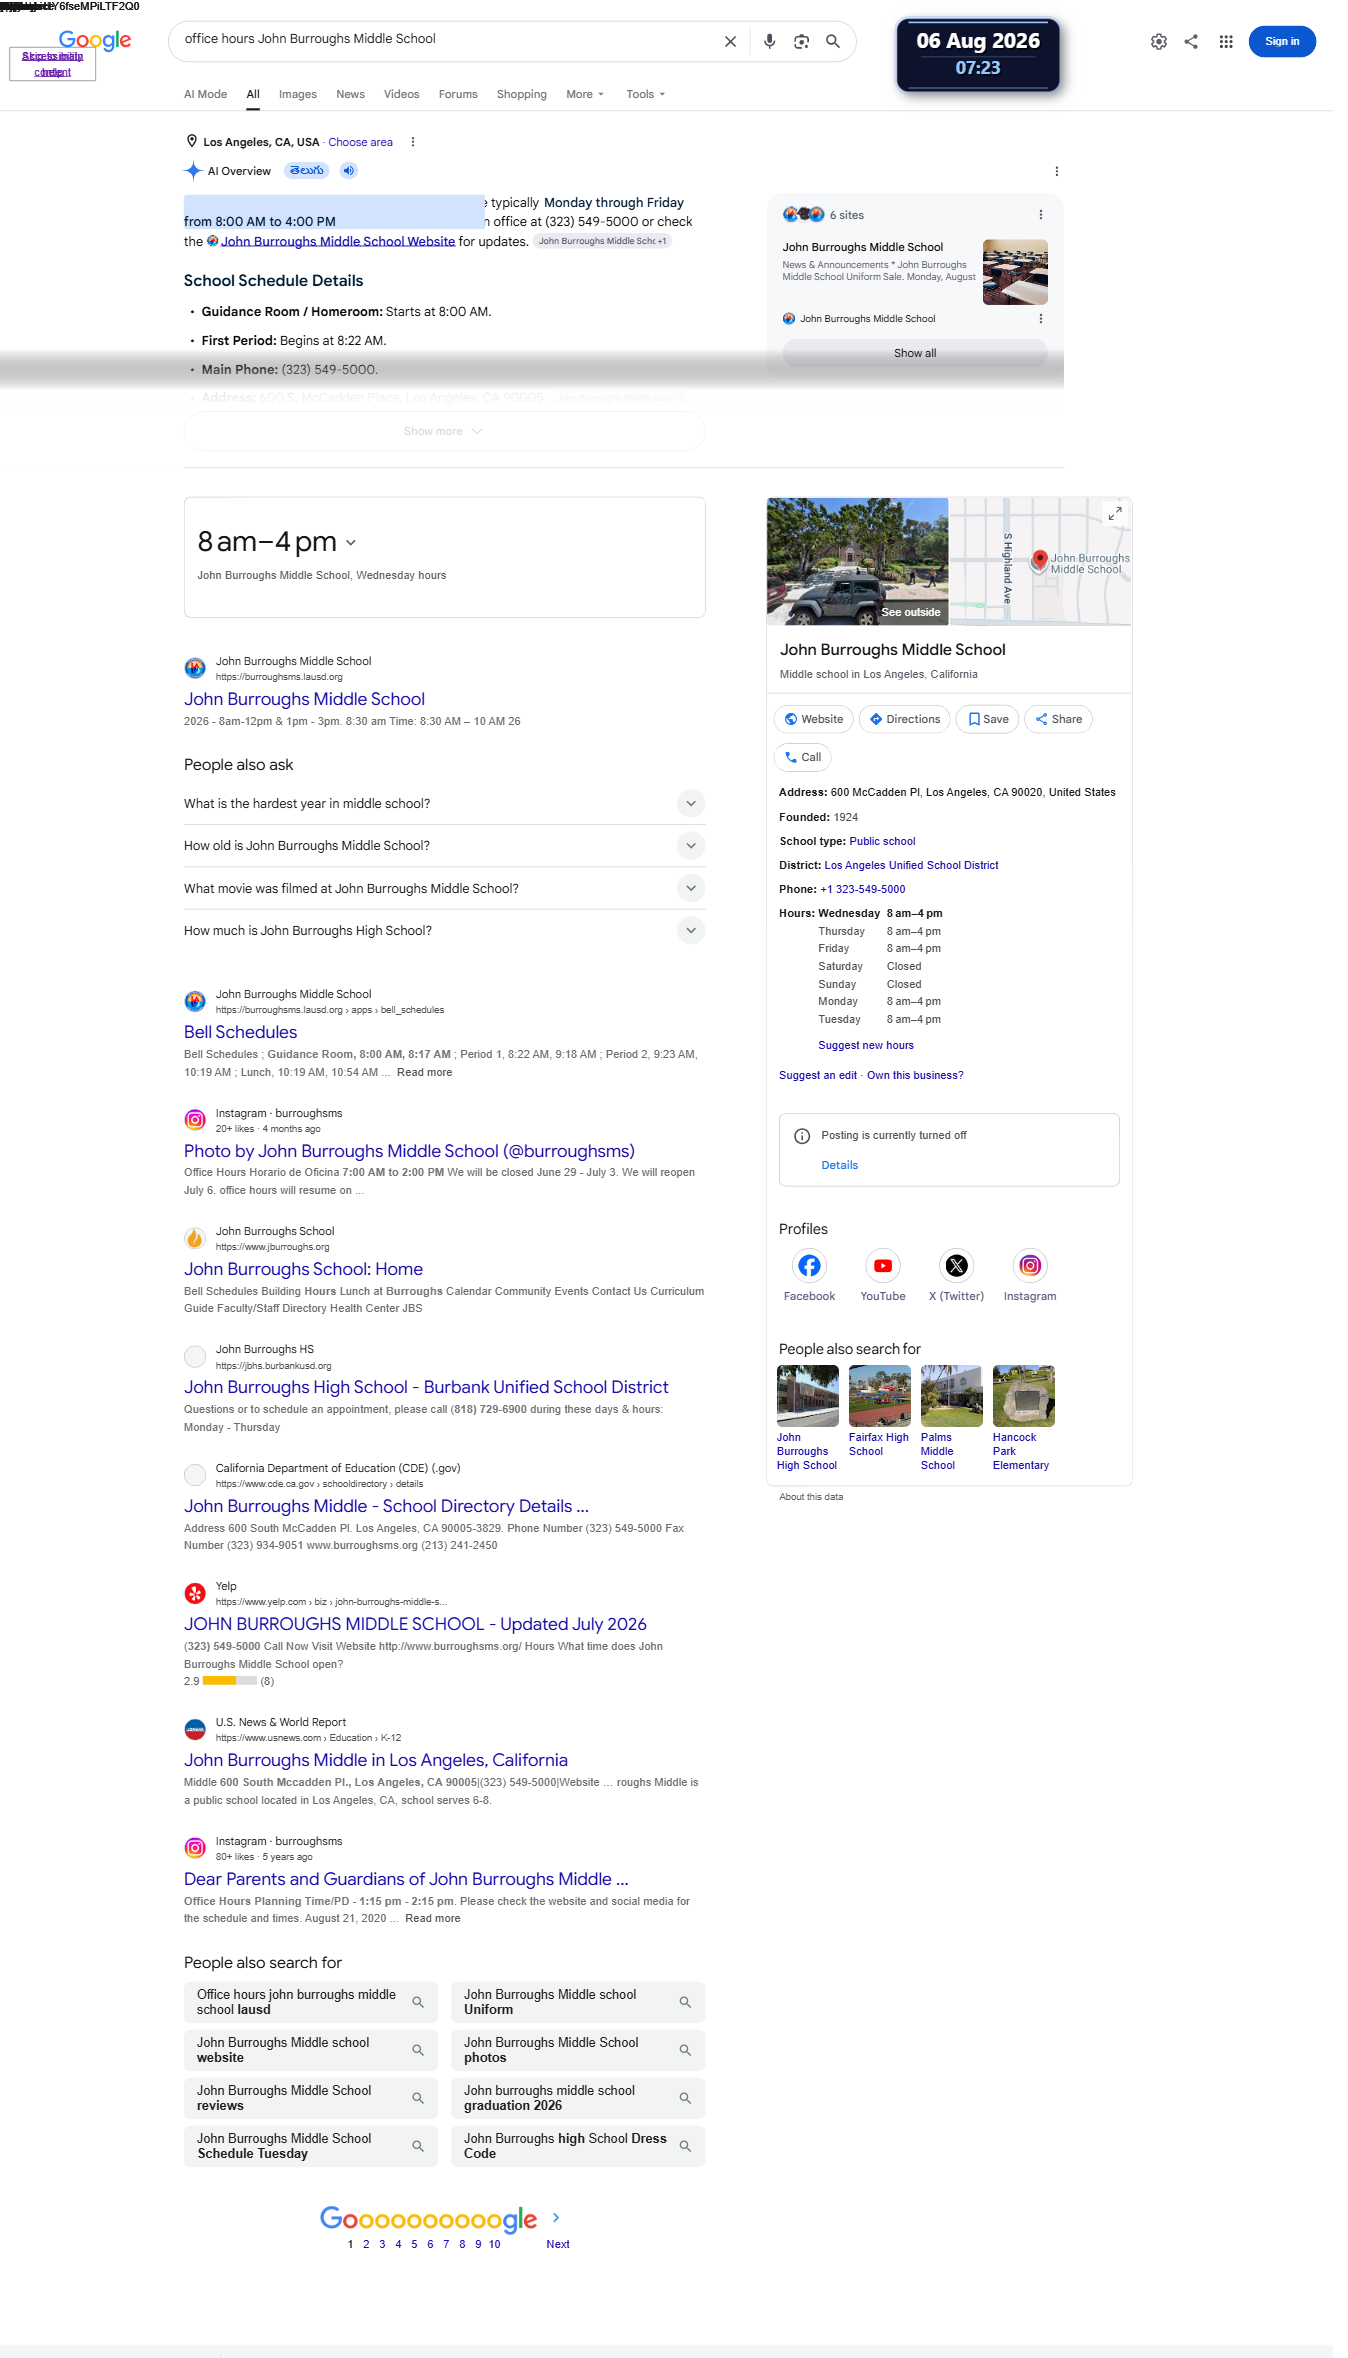This screenshot has width=1348, height=2358.
Task: Switch to News tab
Action: pos(350,94)
